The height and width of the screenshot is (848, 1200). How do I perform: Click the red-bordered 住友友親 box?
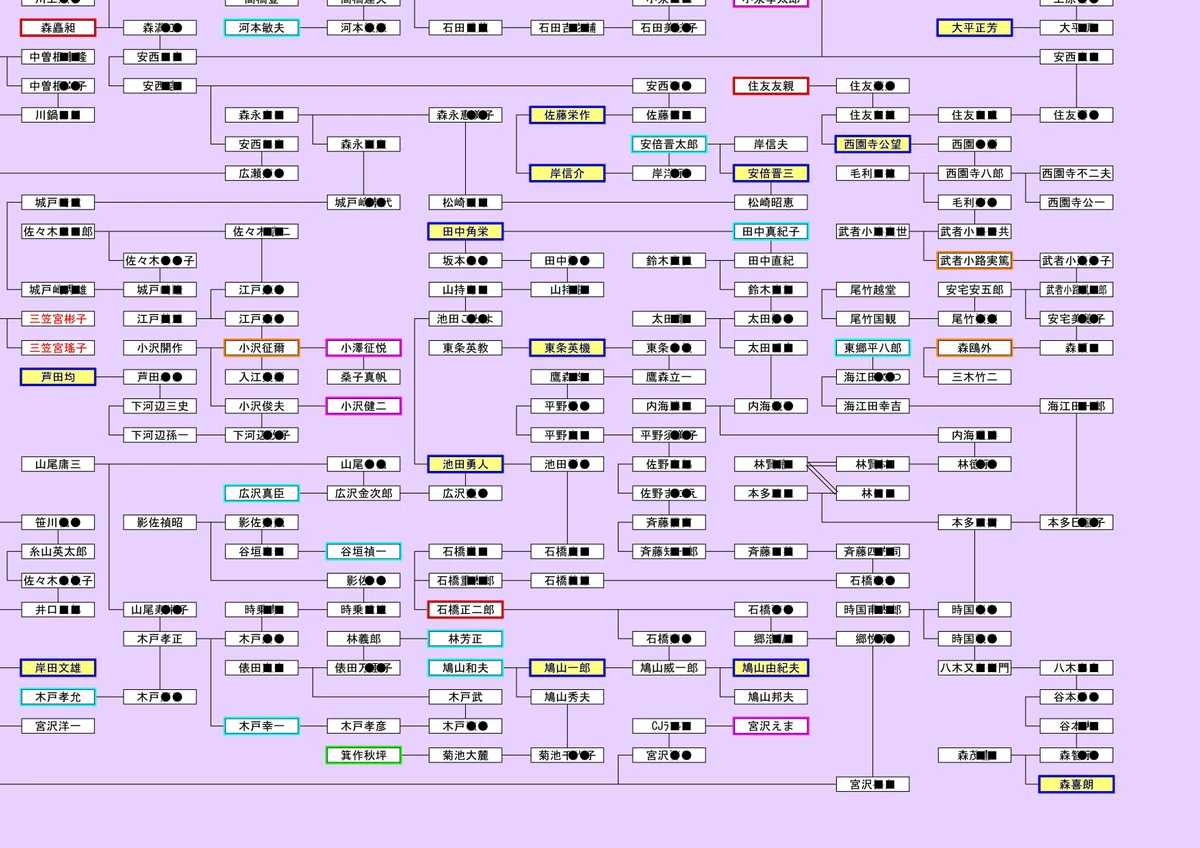click(771, 86)
